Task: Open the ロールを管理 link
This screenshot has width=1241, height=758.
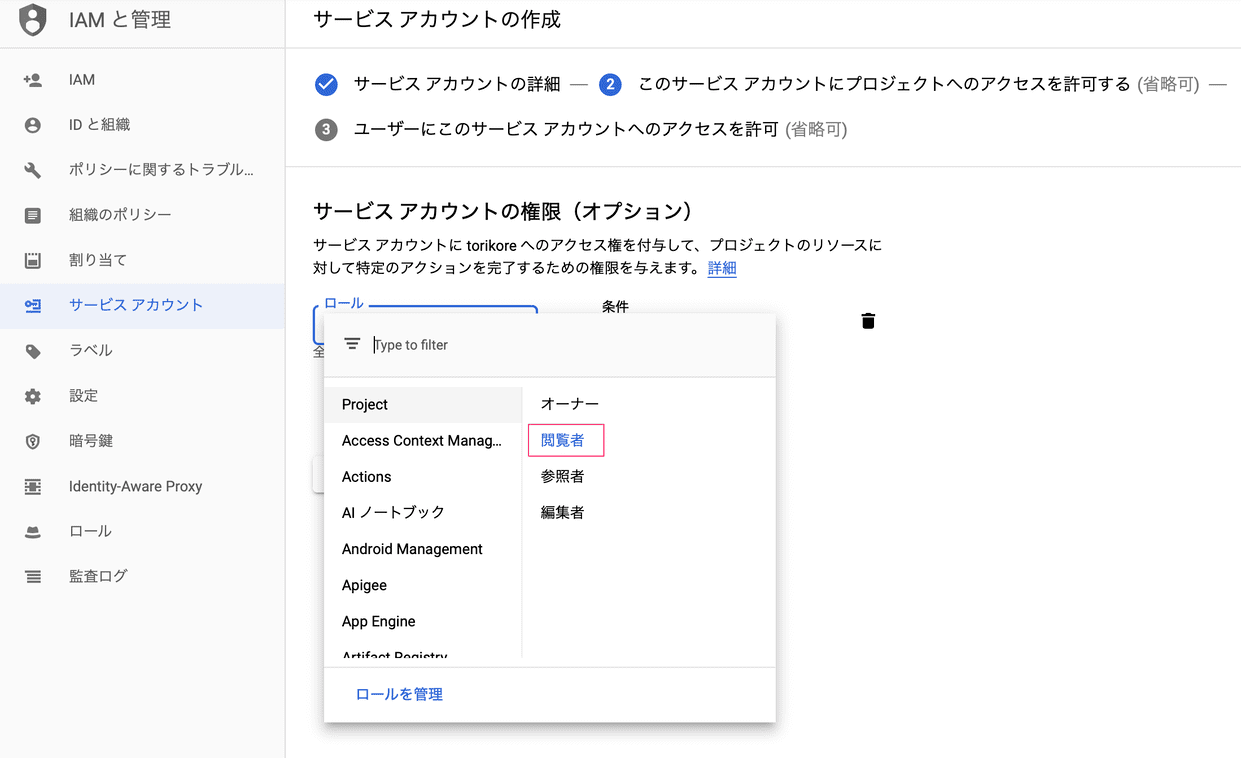Action: click(x=398, y=693)
